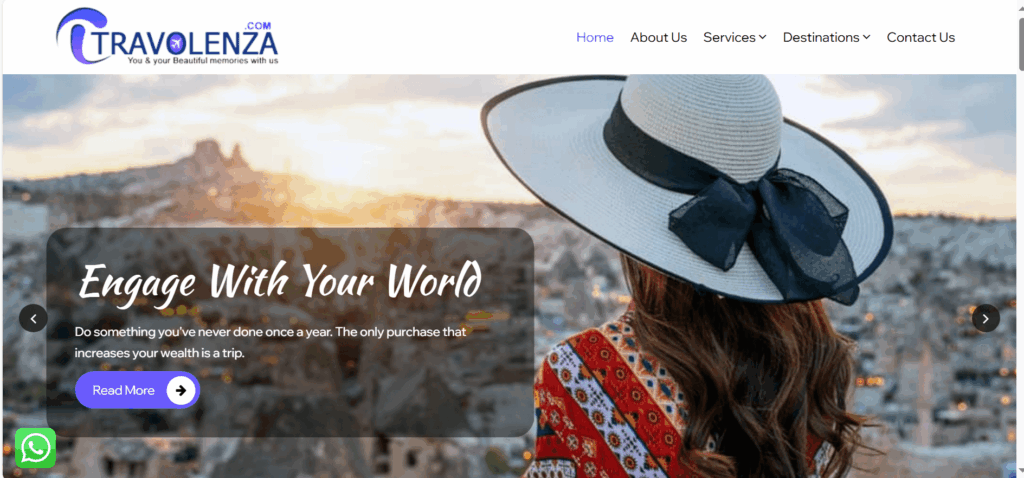The height and width of the screenshot is (478, 1024).
Task: Click the slide description paragraph text
Action: pos(270,342)
